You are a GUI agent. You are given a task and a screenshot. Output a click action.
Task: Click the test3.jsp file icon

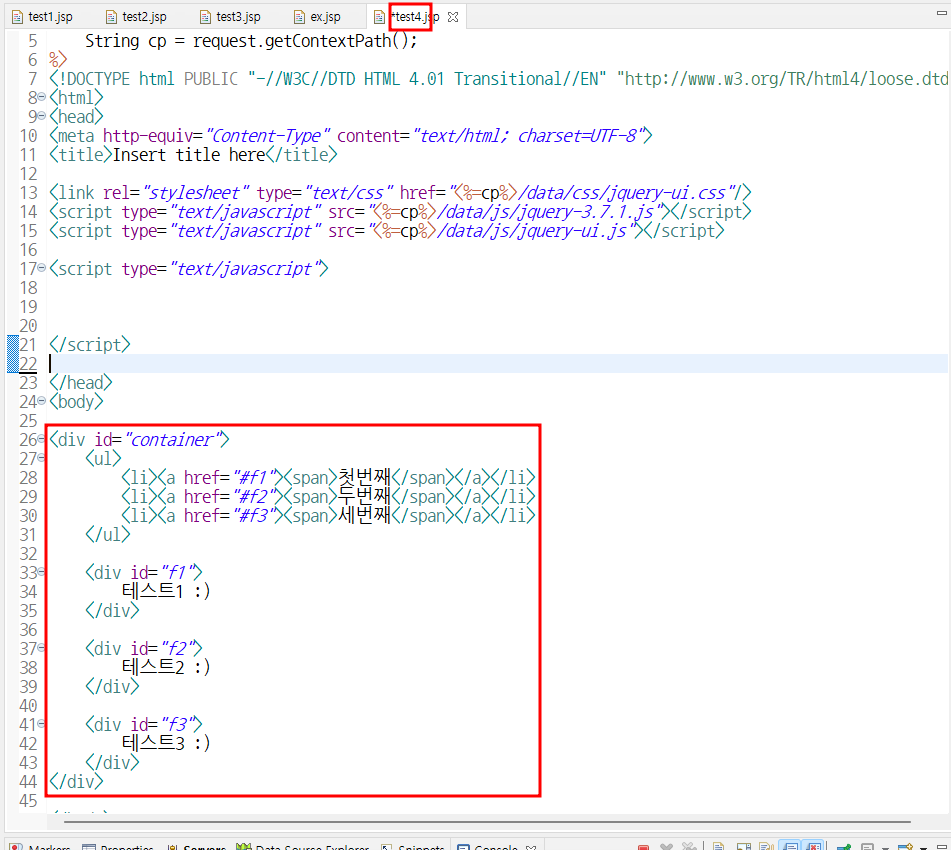(206, 17)
